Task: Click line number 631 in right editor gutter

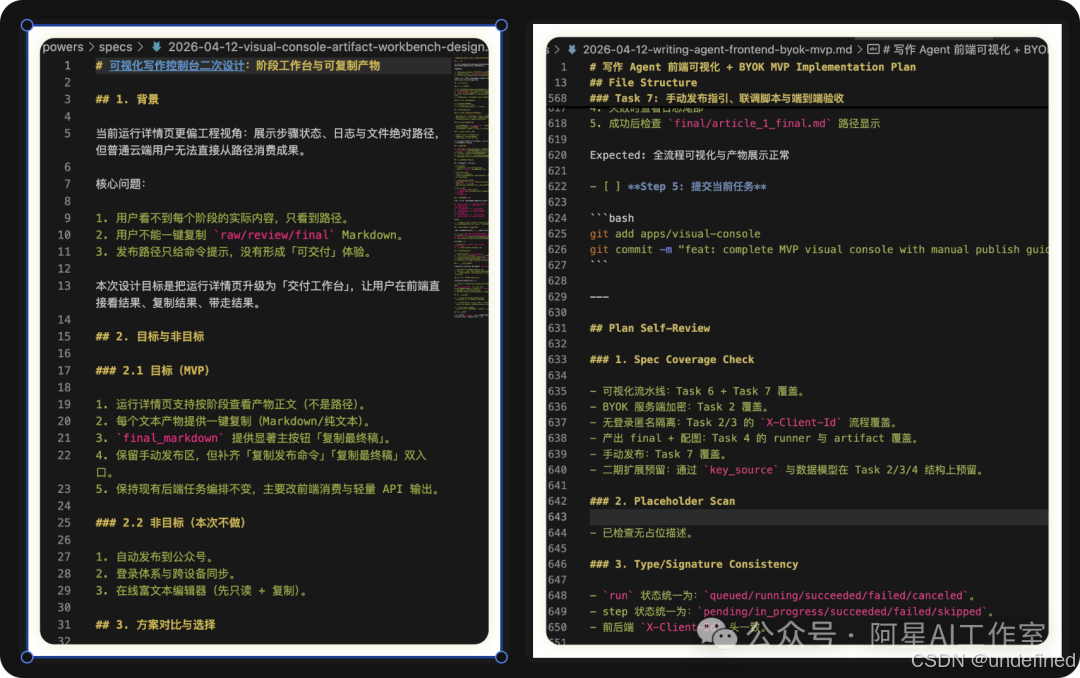Action: click(x=558, y=328)
